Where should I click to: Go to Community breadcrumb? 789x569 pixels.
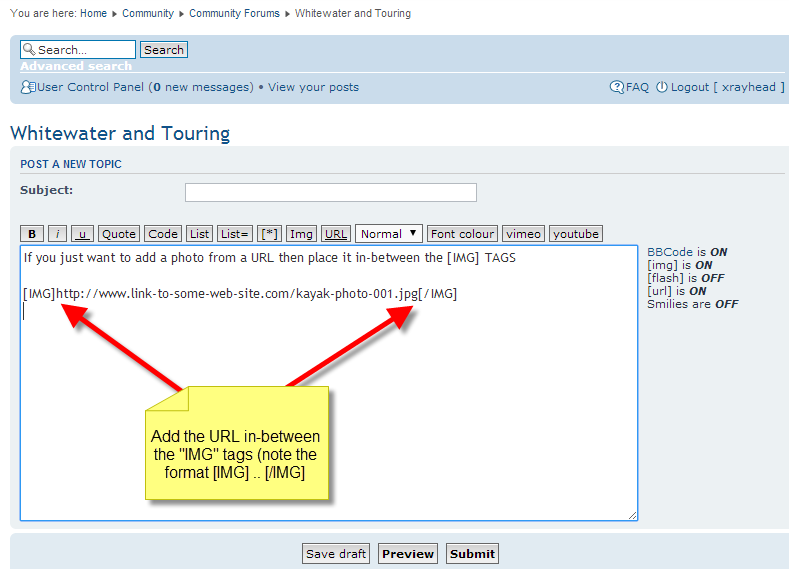[x=148, y=13]
